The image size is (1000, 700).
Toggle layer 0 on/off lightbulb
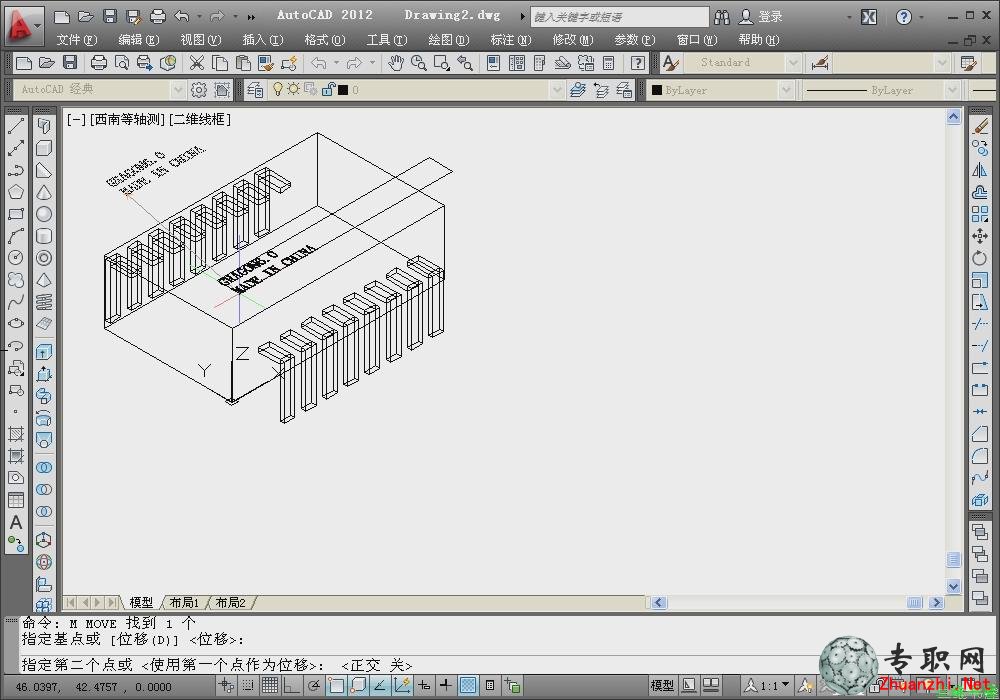tap(278, 89)
